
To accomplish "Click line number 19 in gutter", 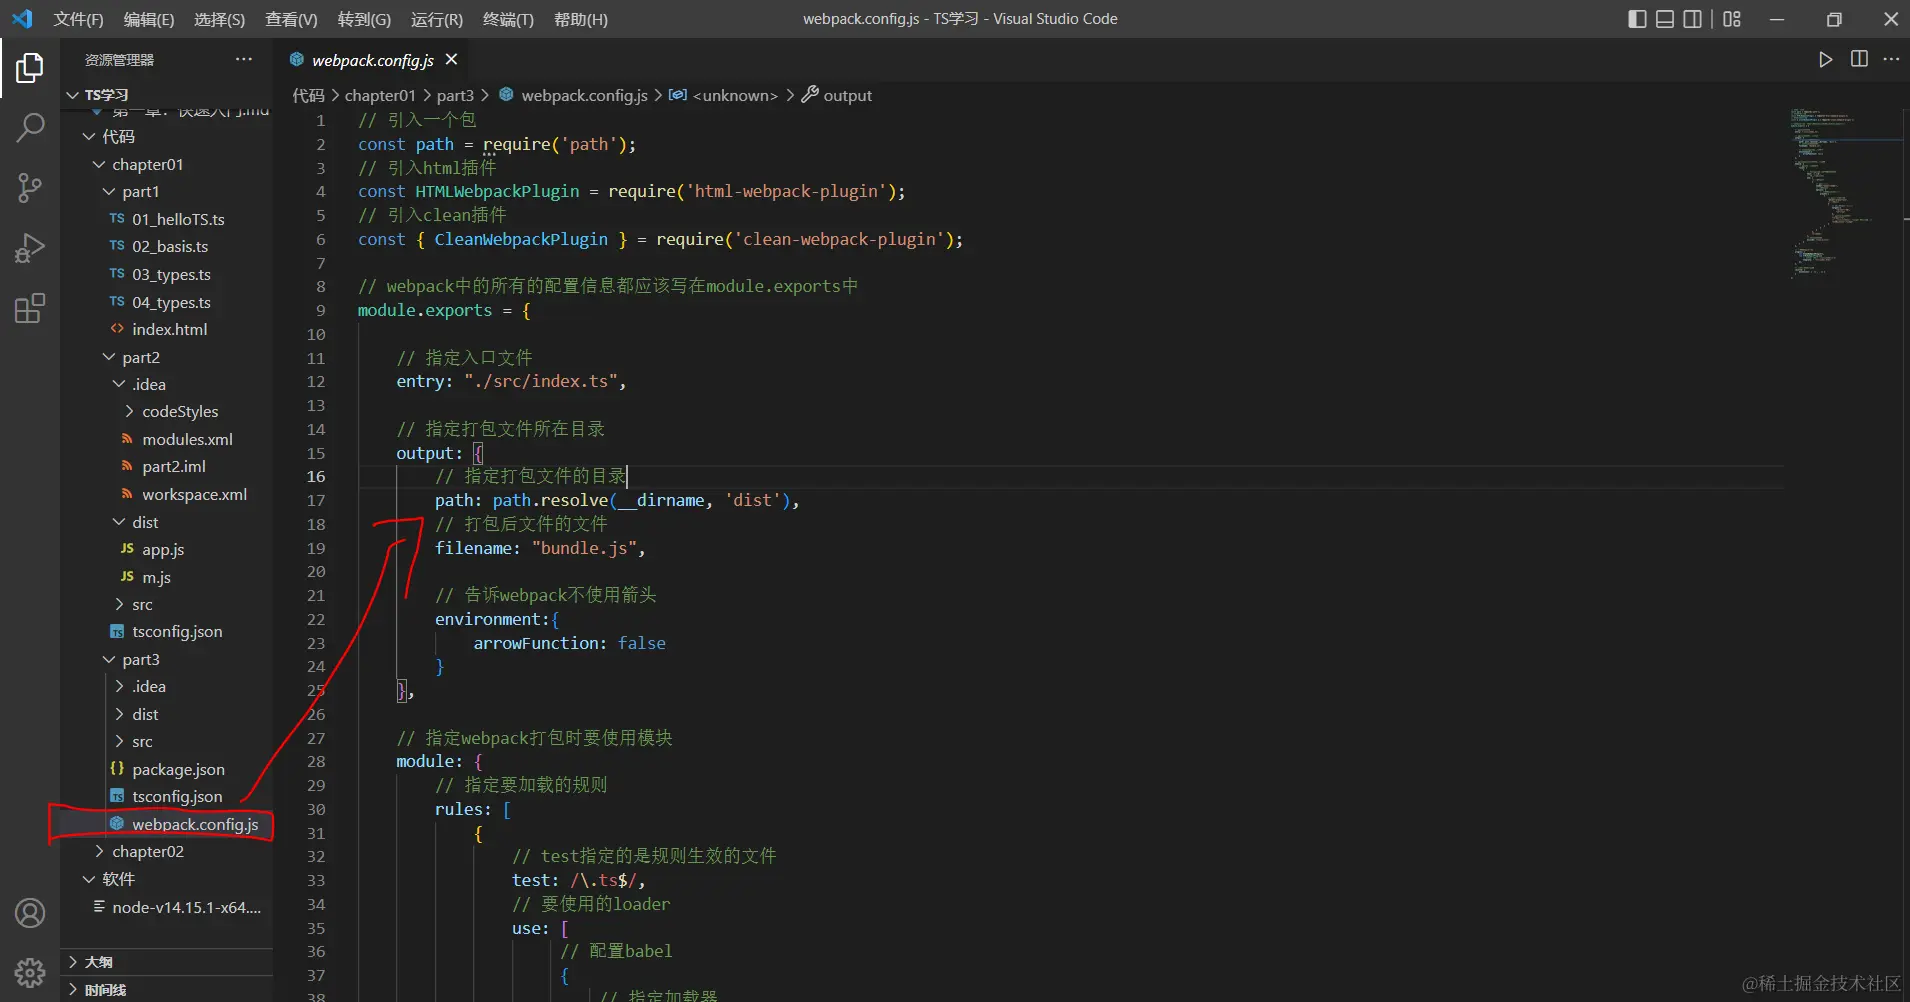I will tap(316, 548).
